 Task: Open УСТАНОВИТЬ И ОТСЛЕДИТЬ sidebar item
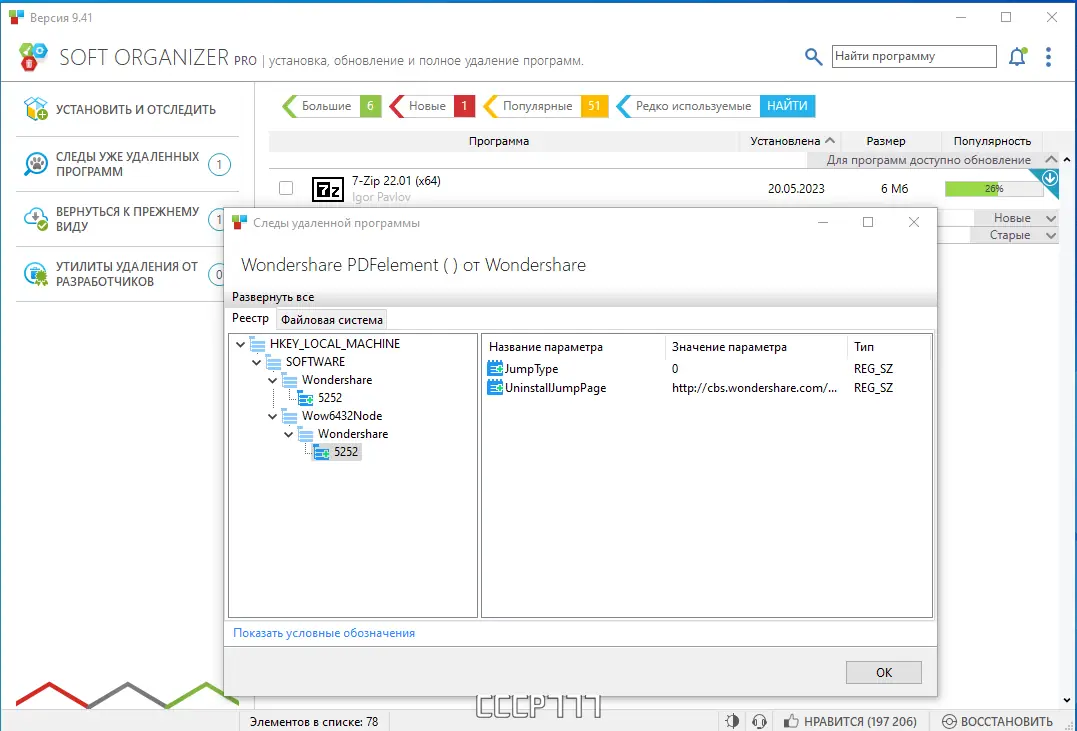click(127, 109)
